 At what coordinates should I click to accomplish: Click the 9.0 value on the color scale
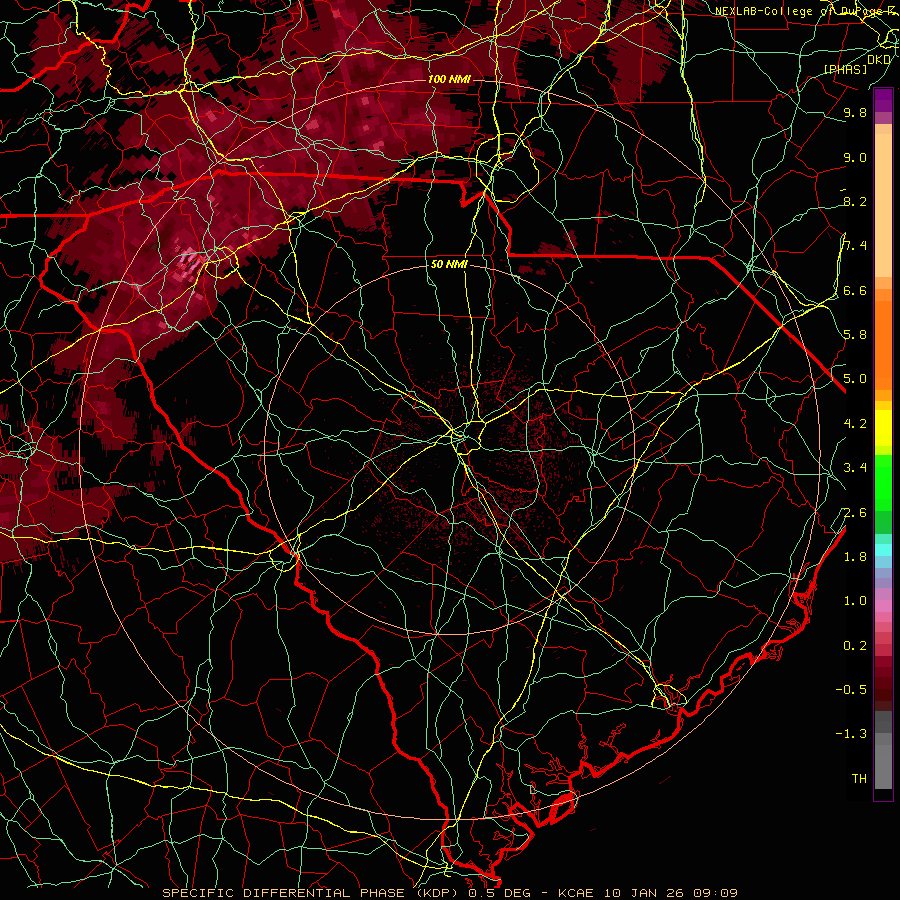click(x=855, y=157)
